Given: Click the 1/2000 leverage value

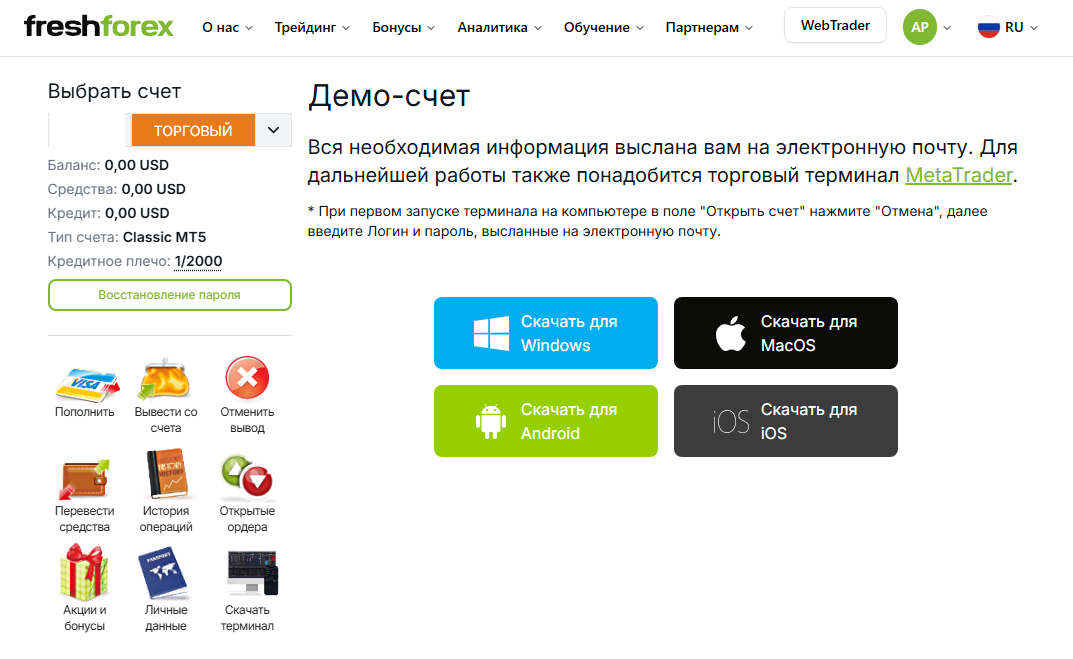Looking at the screenshot, I should [x=198, y=261].
